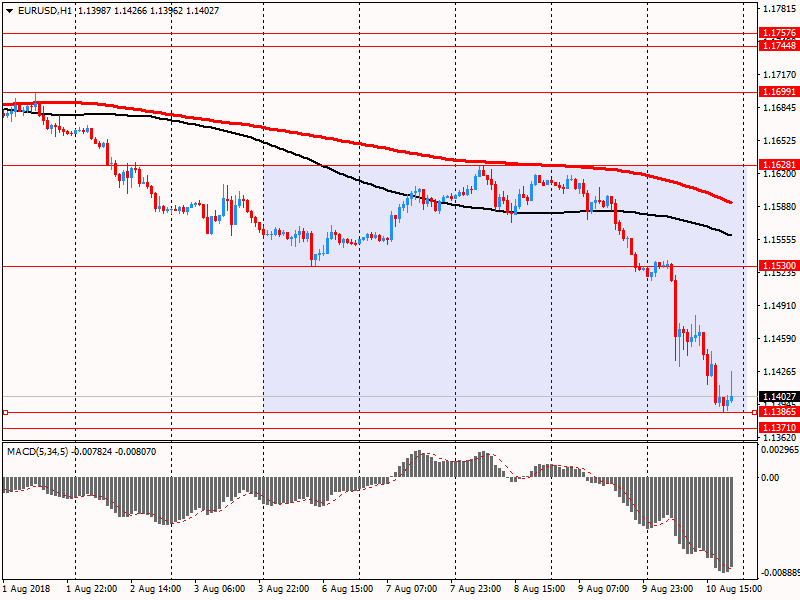The width and height of the screenshot is (800, 600).
Task: Select the 1.17448 red price label
Action: (x=778, y=46)
